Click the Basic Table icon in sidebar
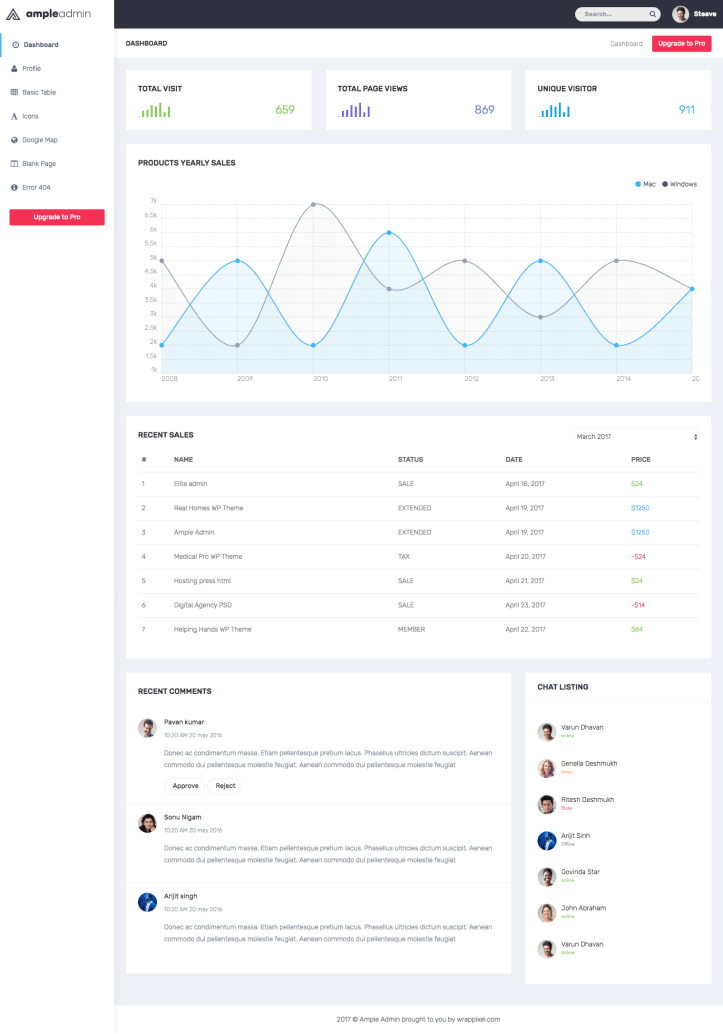This screenshot has height=1034, width=723. (14, 92)
